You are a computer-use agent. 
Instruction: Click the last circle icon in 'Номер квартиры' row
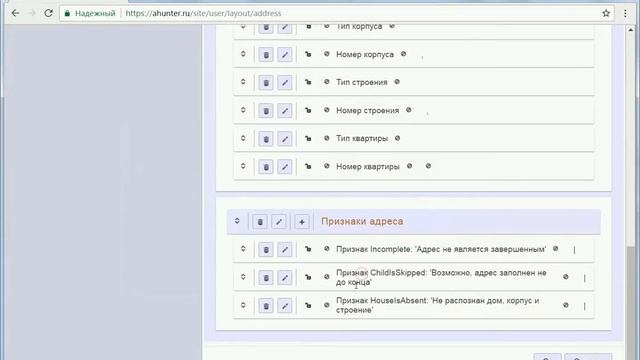pos(428,166)
